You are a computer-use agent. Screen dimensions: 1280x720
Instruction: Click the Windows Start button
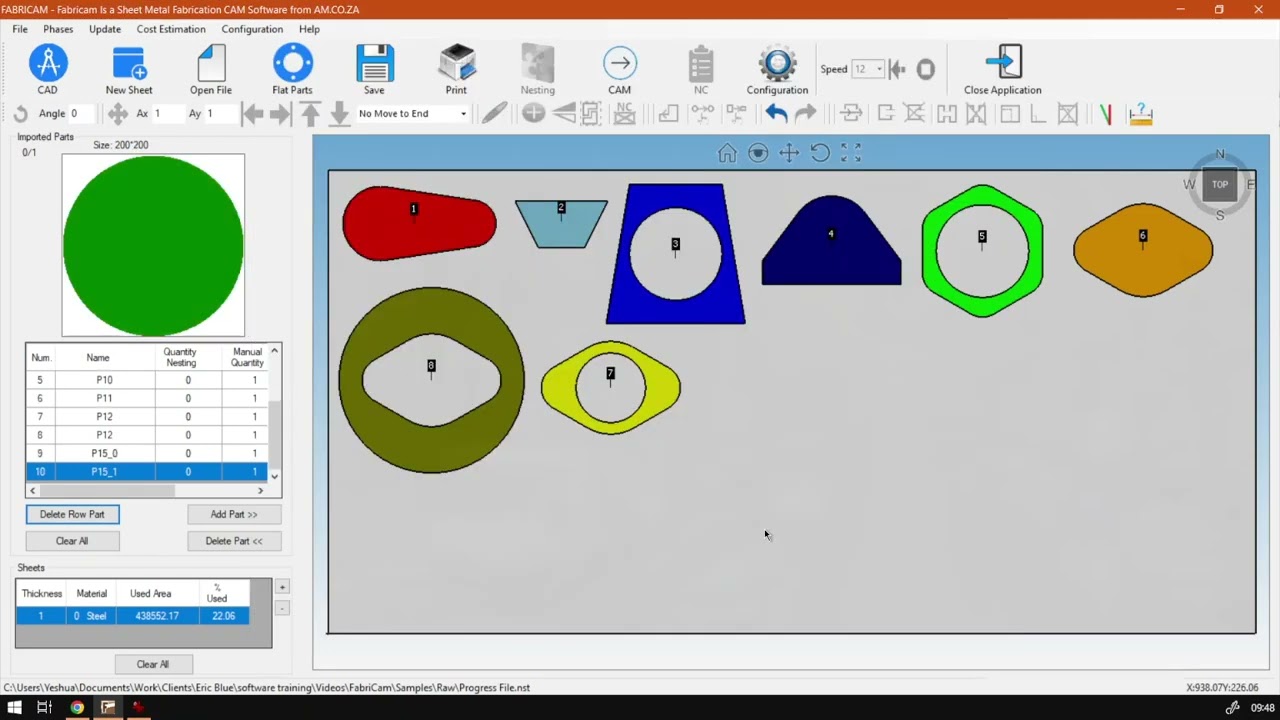15,708
